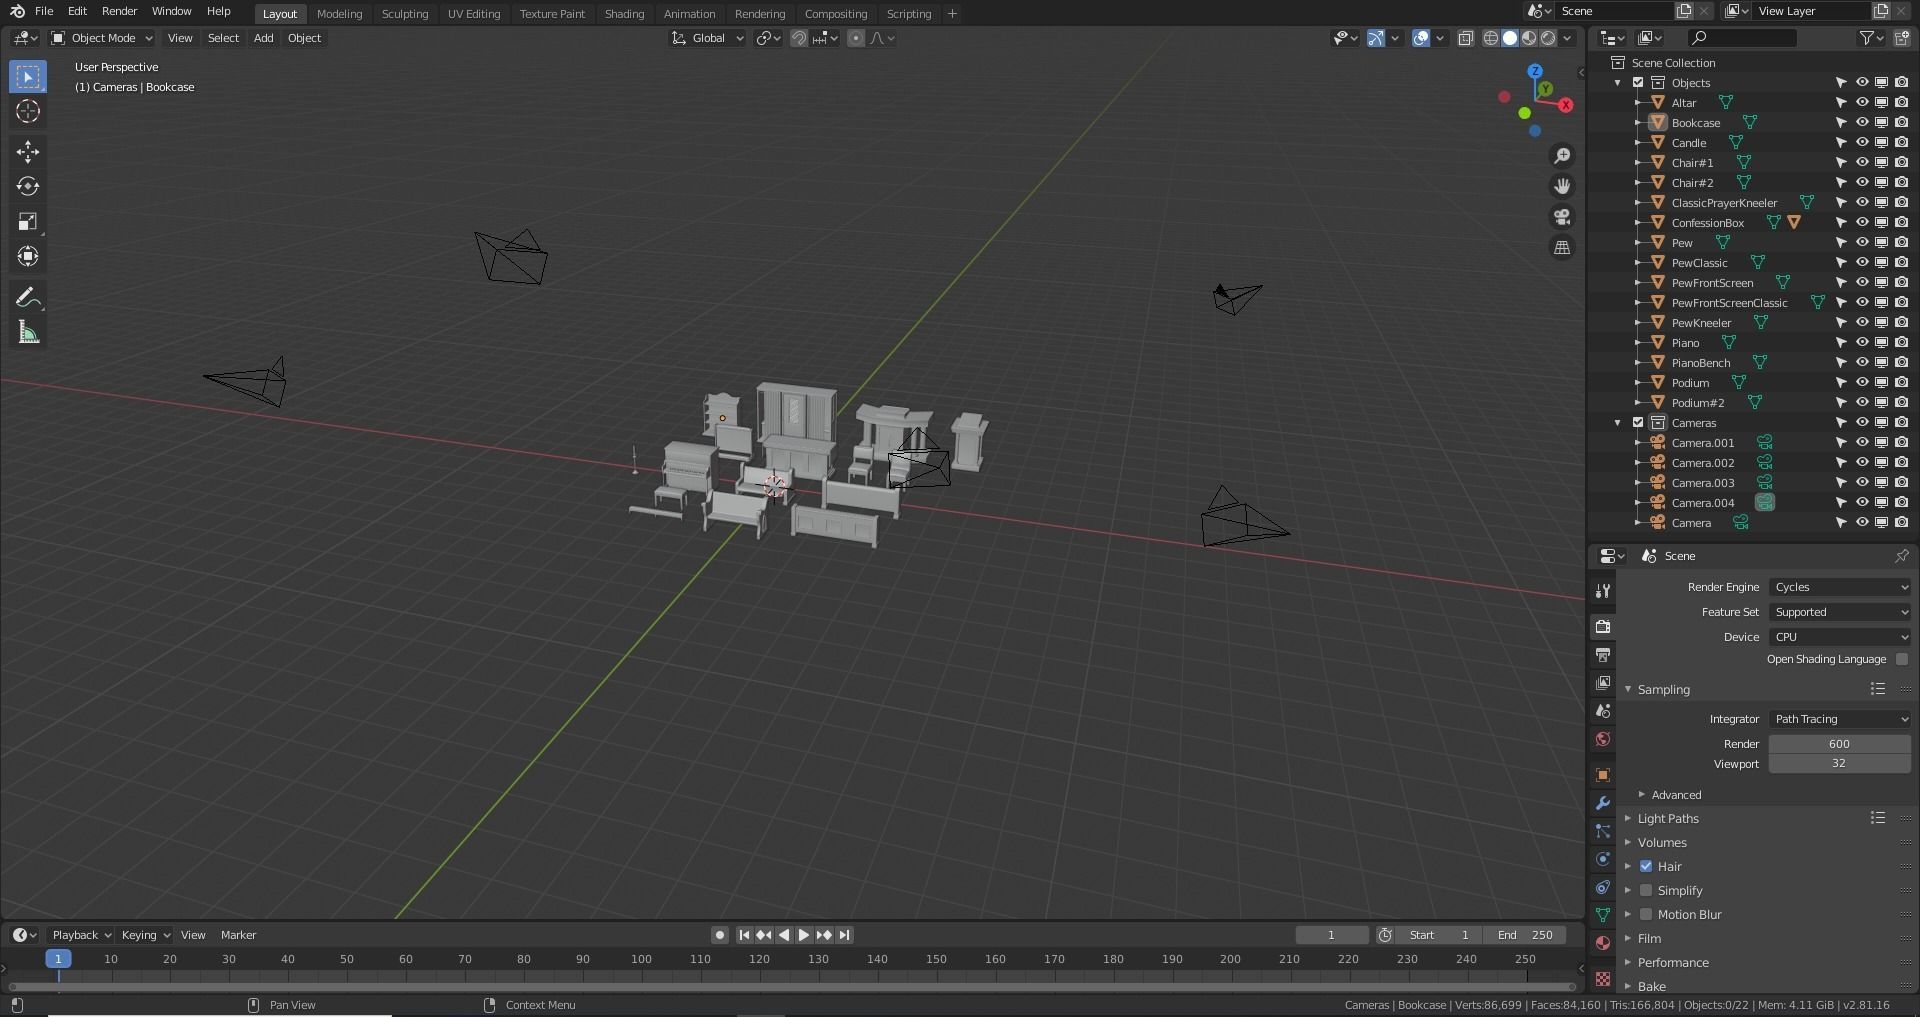Open the Output properties tab

(1603, 654)
